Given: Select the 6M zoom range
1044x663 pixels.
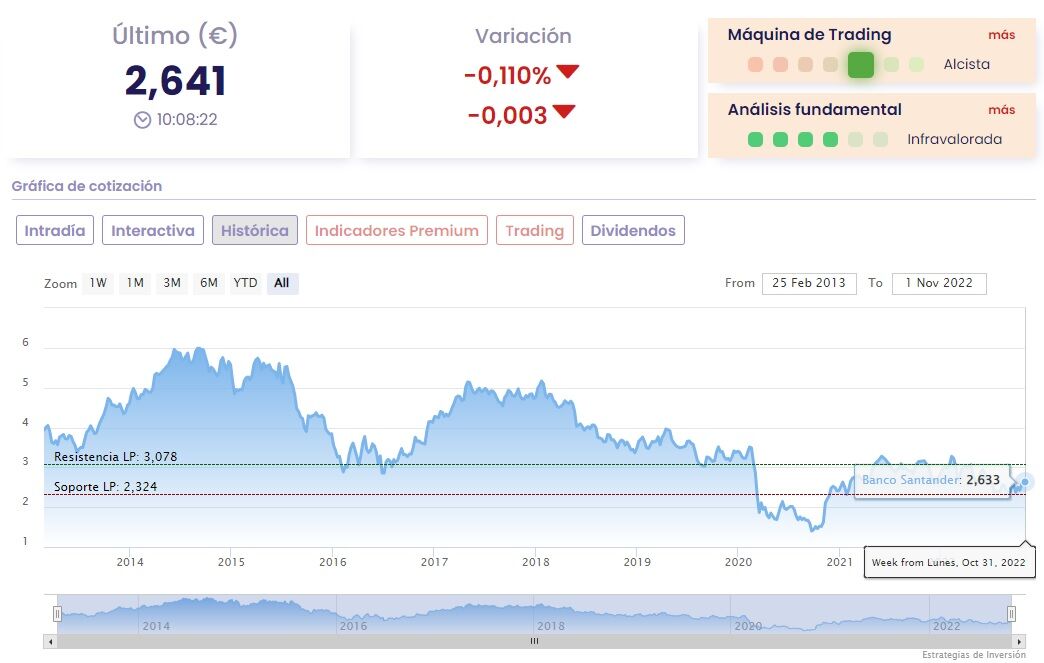Looking at the screenshot, I should [208, 283].
